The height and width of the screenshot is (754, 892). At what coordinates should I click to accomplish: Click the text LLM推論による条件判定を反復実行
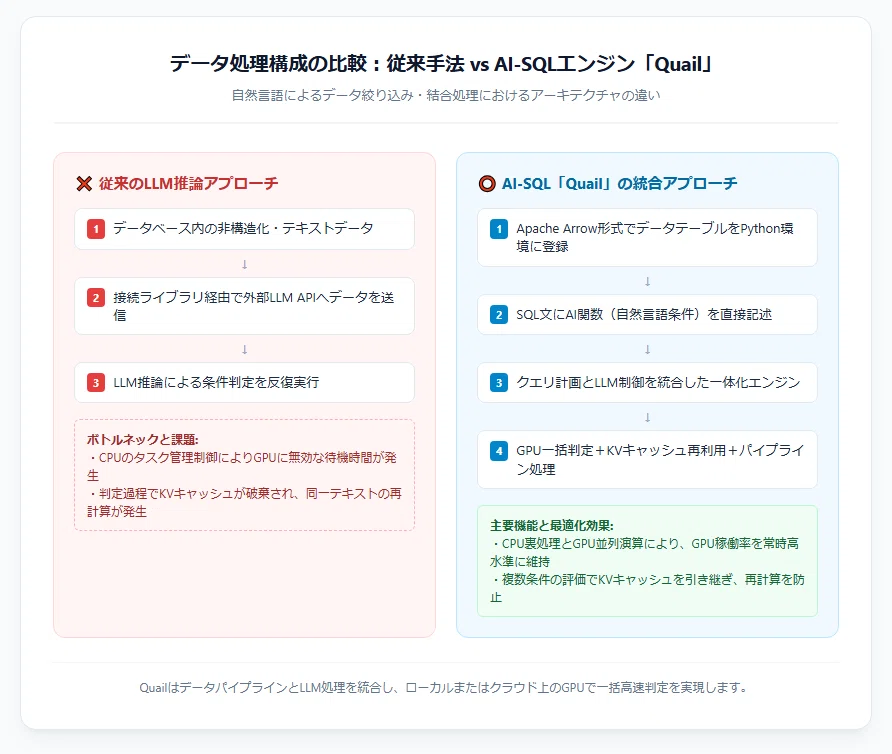click(216, 382)
